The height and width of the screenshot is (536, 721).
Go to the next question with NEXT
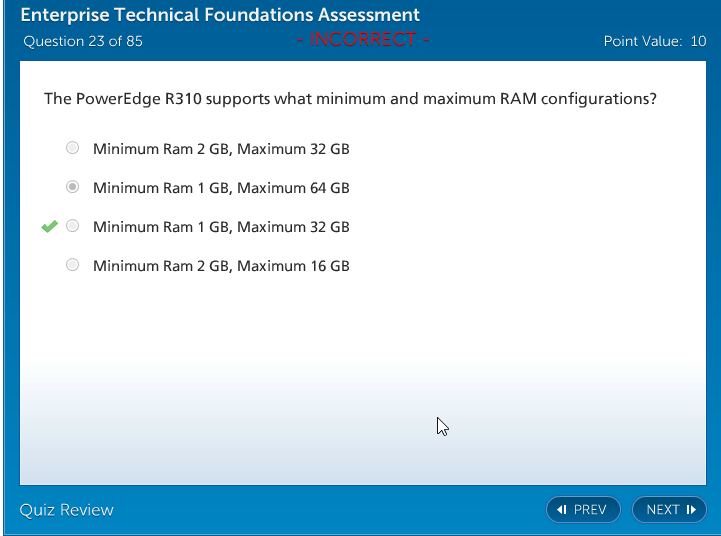pyautogui.click(x=669, y=510)
